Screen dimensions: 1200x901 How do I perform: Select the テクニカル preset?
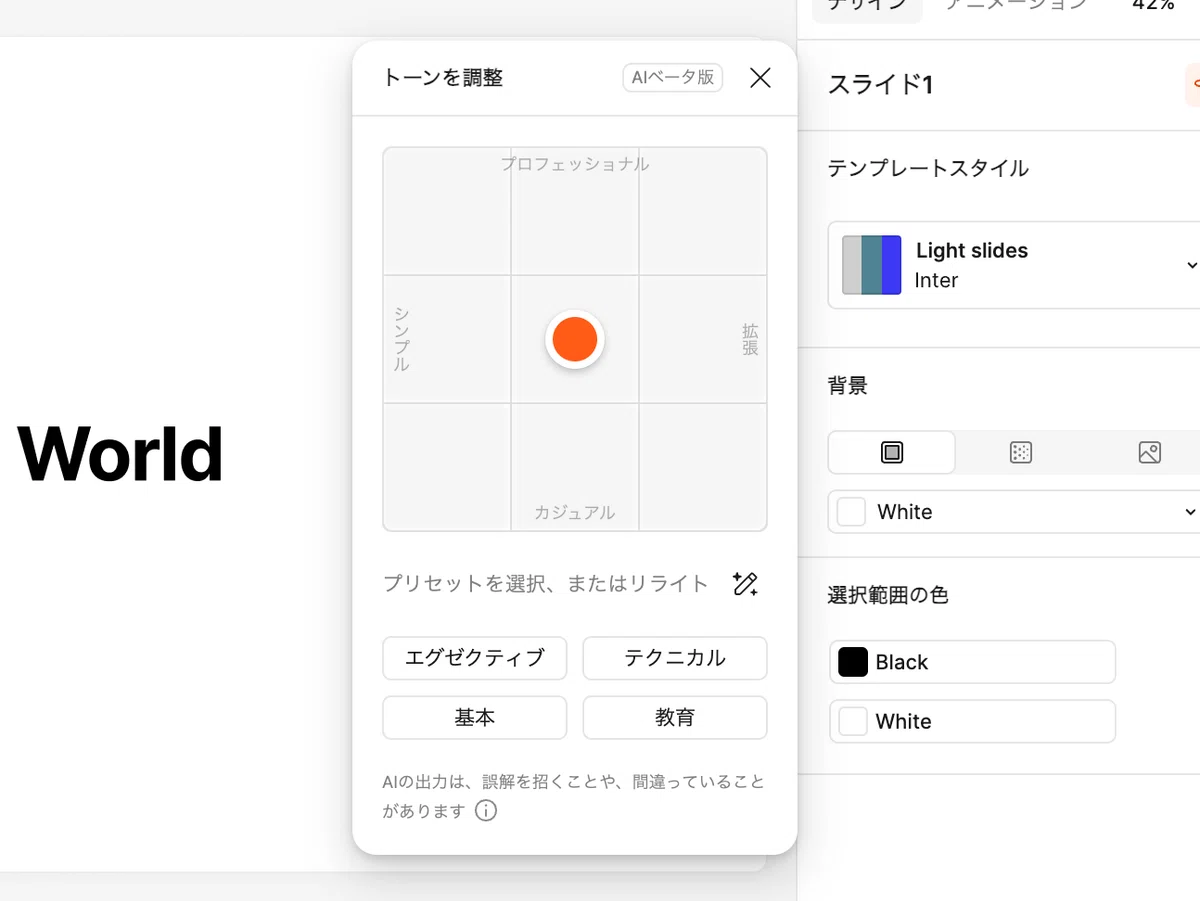(x=675, y=658)
